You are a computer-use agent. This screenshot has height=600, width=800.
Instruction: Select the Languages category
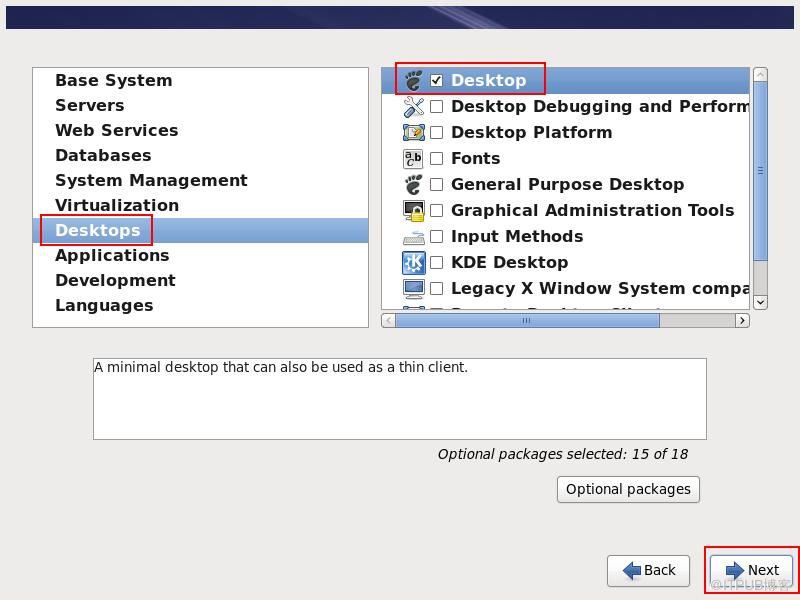tap(201, 305)
